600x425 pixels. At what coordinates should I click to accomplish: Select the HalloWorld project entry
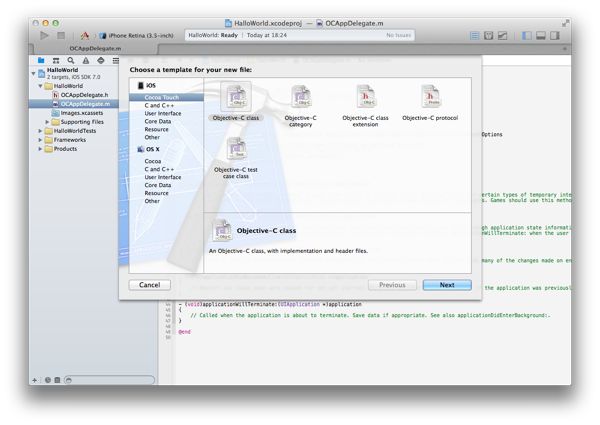click(x=69, y=73)
